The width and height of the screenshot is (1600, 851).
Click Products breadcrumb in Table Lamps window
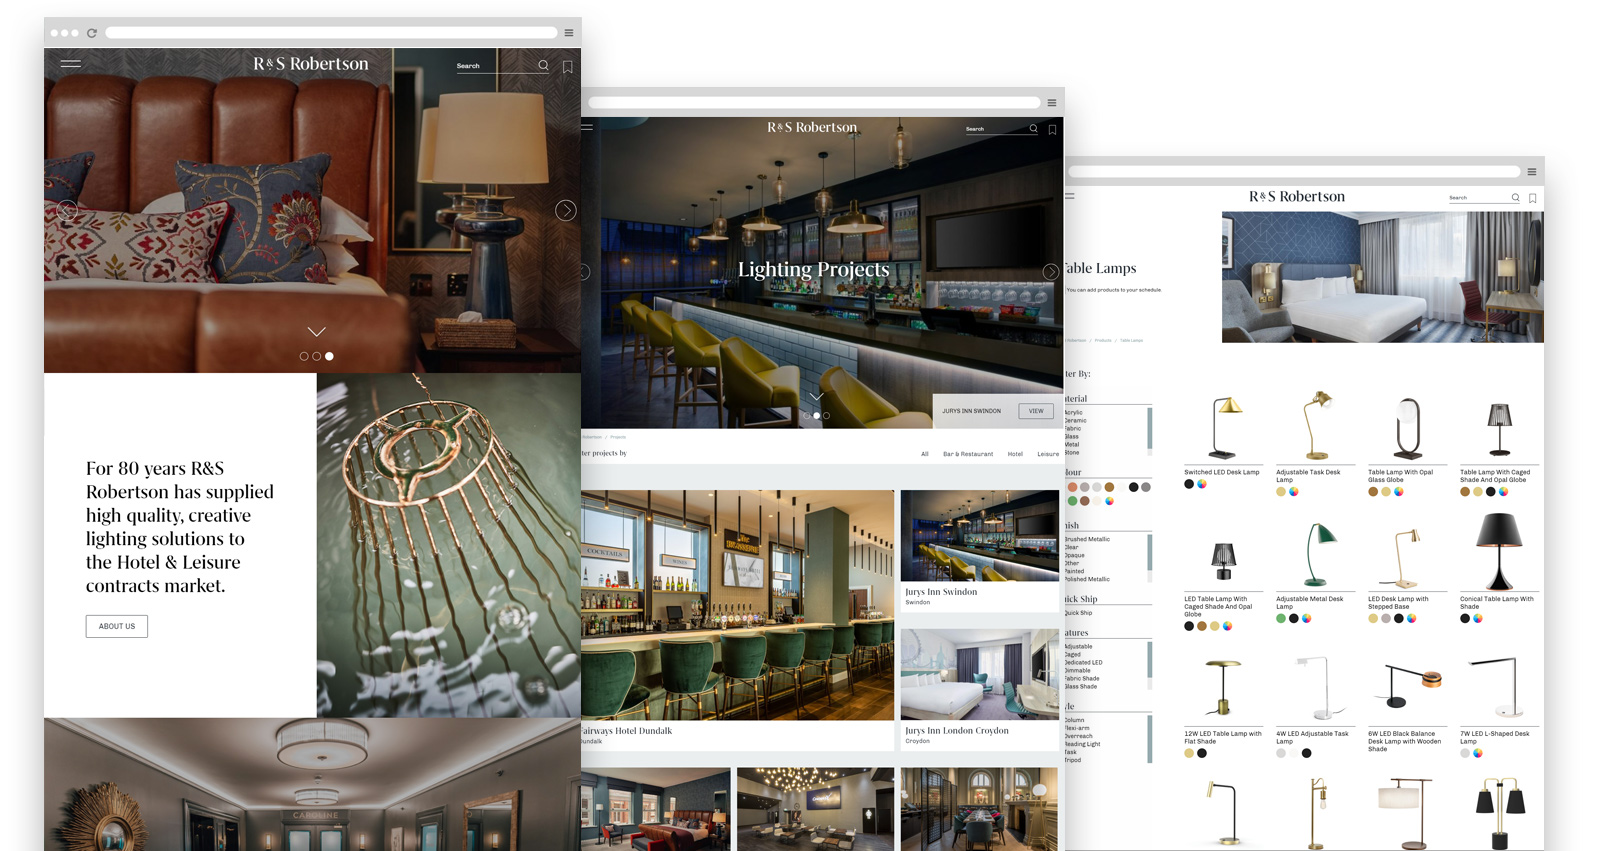coord(1103,340)
